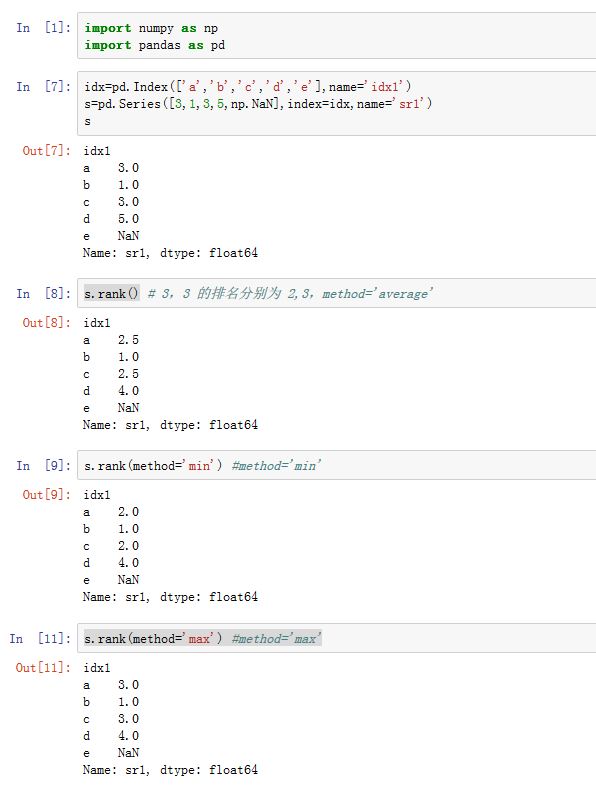Click the In [8] prompt label
The width and height of the screenshot is (596, 786).
coord(43,293)
